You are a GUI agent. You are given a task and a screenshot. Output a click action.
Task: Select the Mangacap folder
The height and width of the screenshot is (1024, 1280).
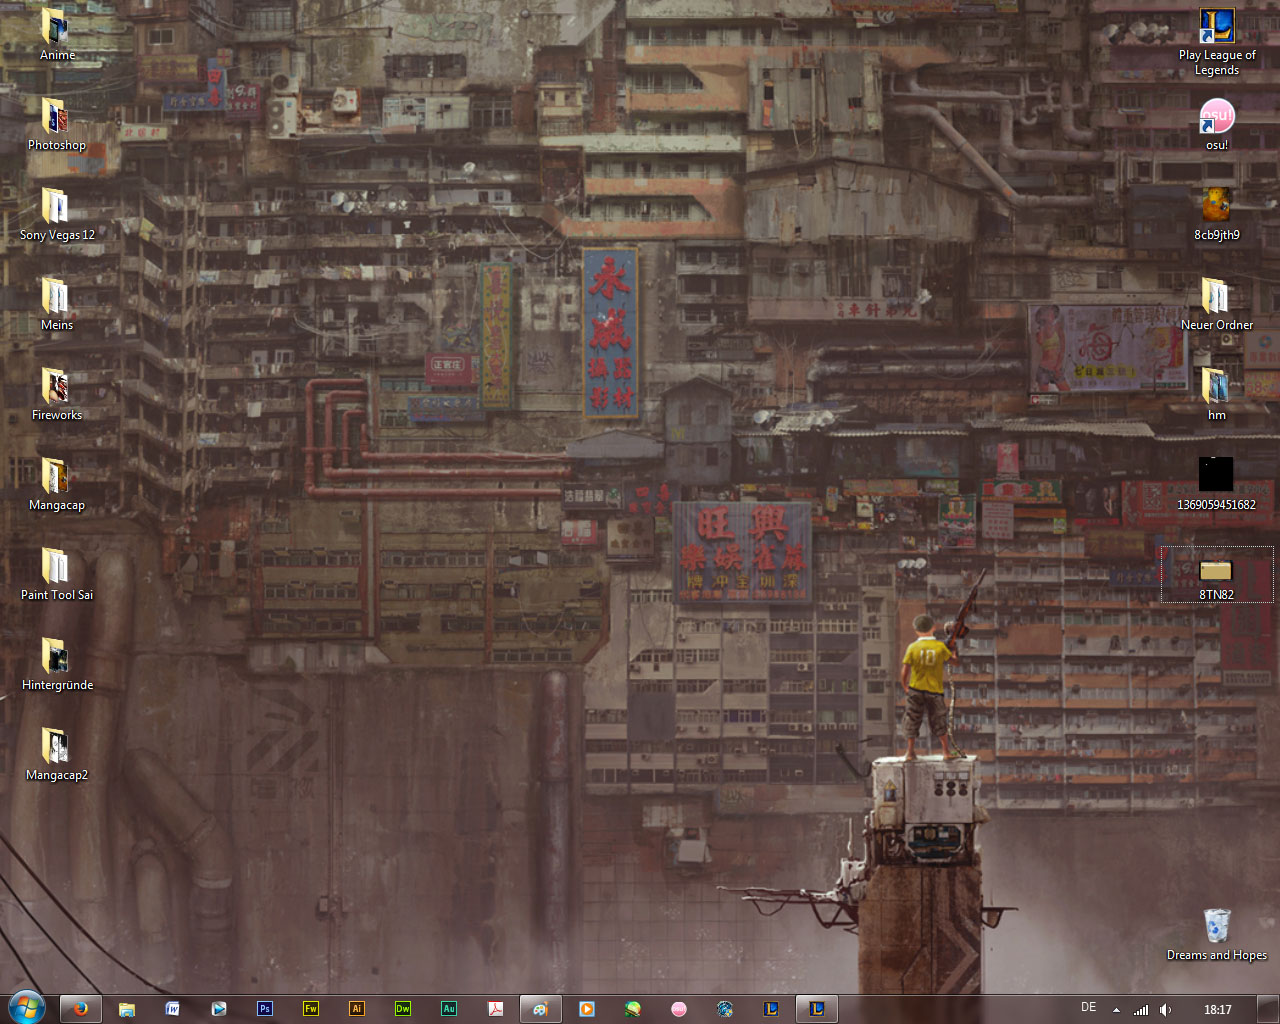[x=56, y=485]
